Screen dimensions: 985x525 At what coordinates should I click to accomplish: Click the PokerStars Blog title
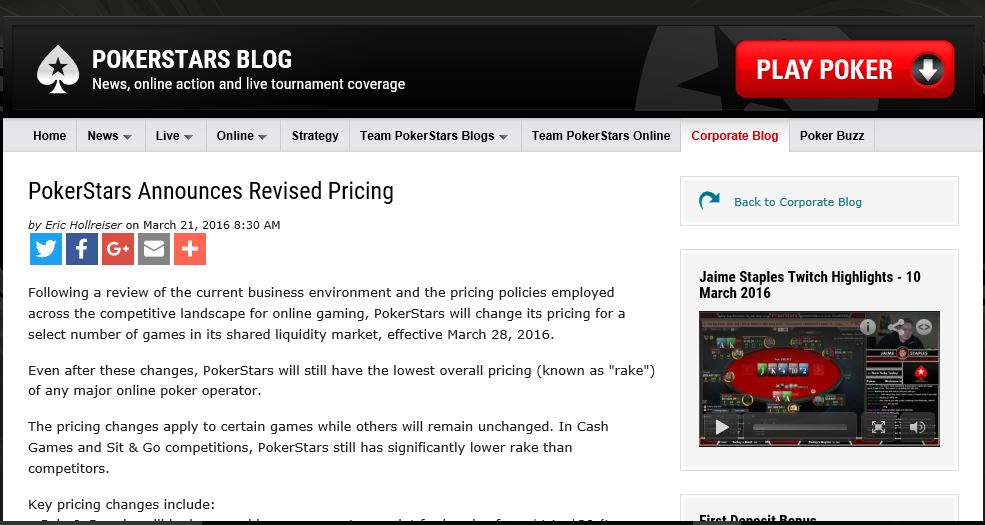point(192,60)
